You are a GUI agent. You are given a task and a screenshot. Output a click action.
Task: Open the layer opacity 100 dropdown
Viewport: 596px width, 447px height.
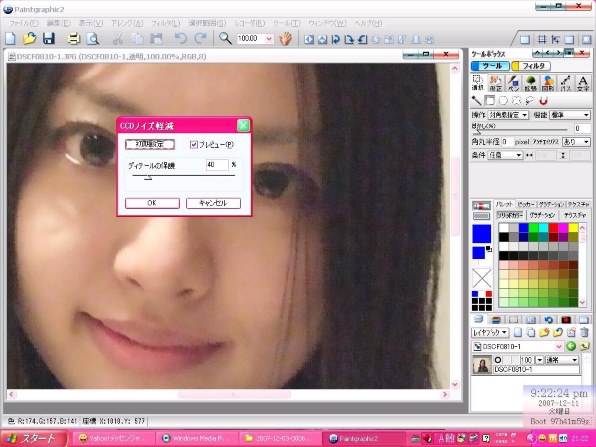[539, 360]
